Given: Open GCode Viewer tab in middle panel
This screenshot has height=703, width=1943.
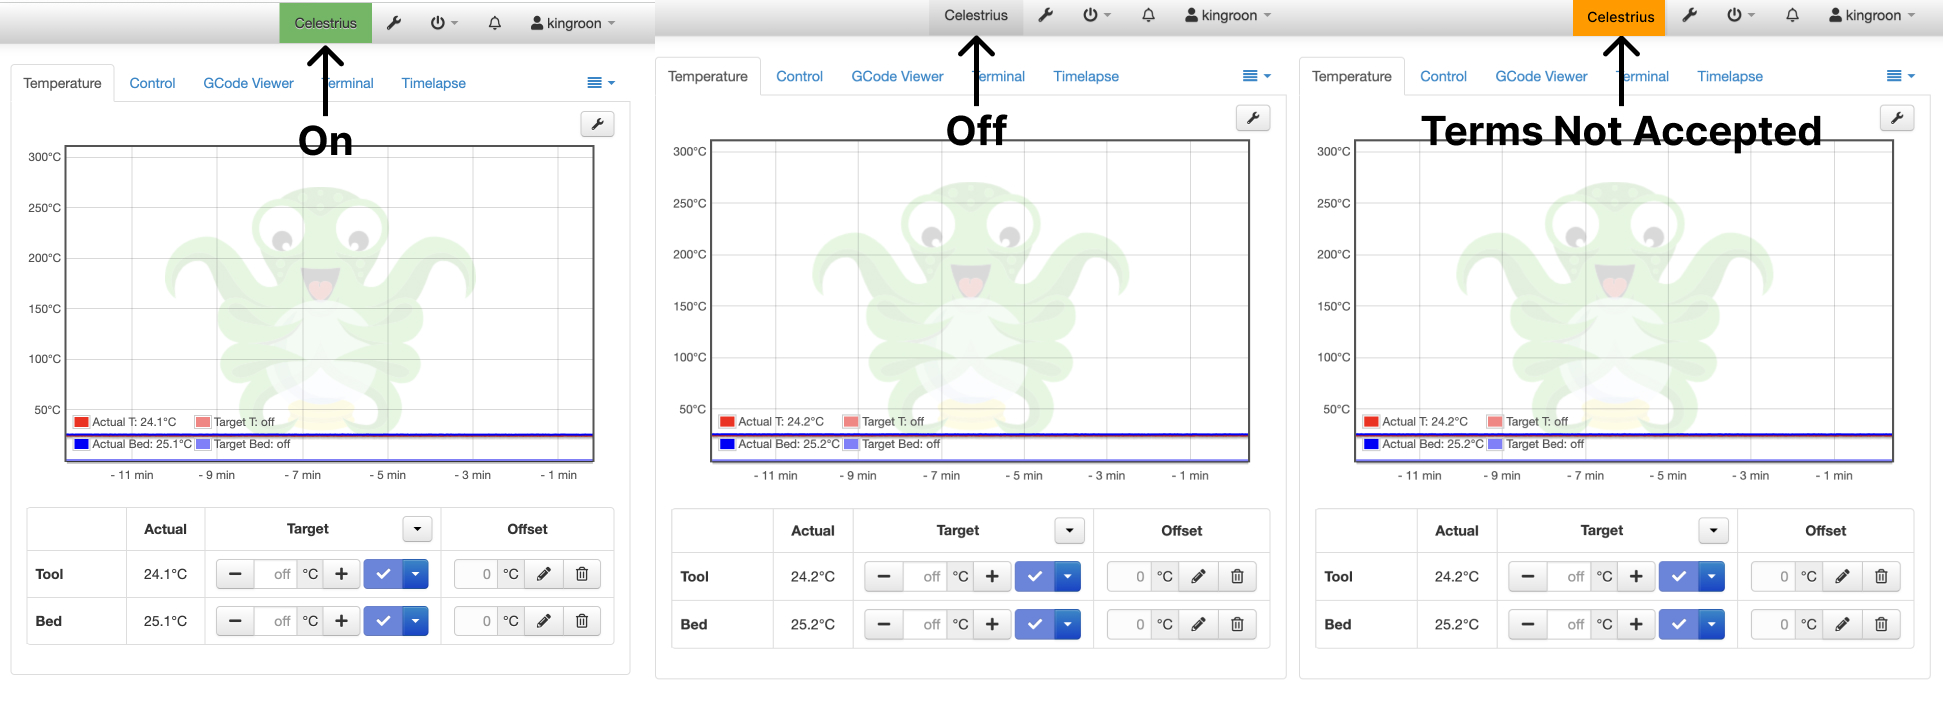Looking at the screenshot, I should click(x=897, y=76).
